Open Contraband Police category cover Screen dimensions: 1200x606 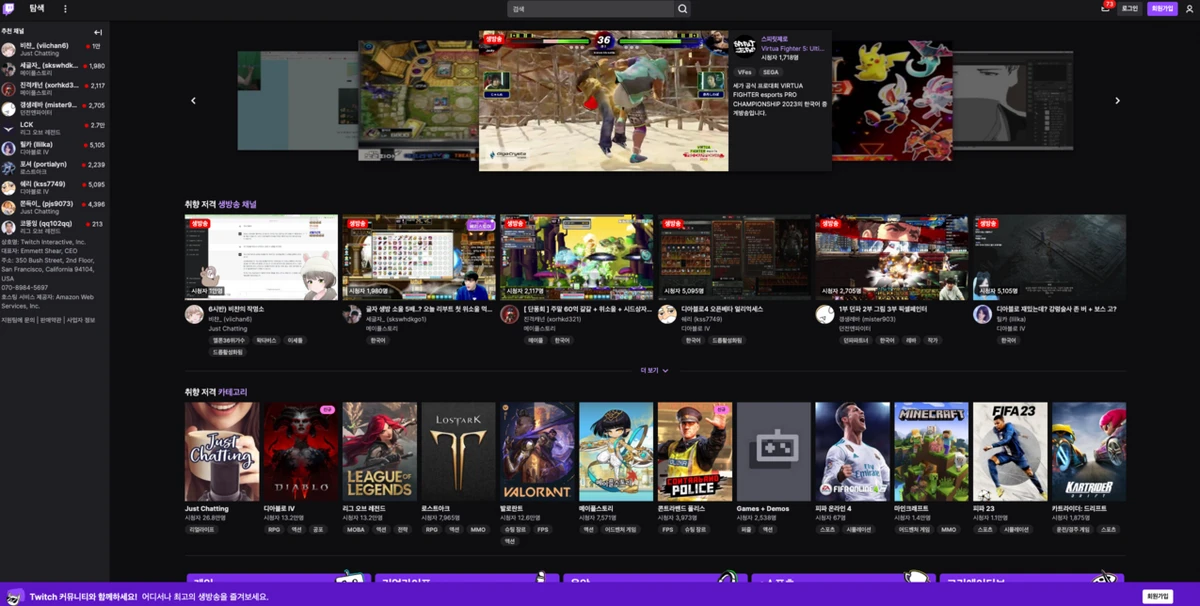(x=695, y=451)
